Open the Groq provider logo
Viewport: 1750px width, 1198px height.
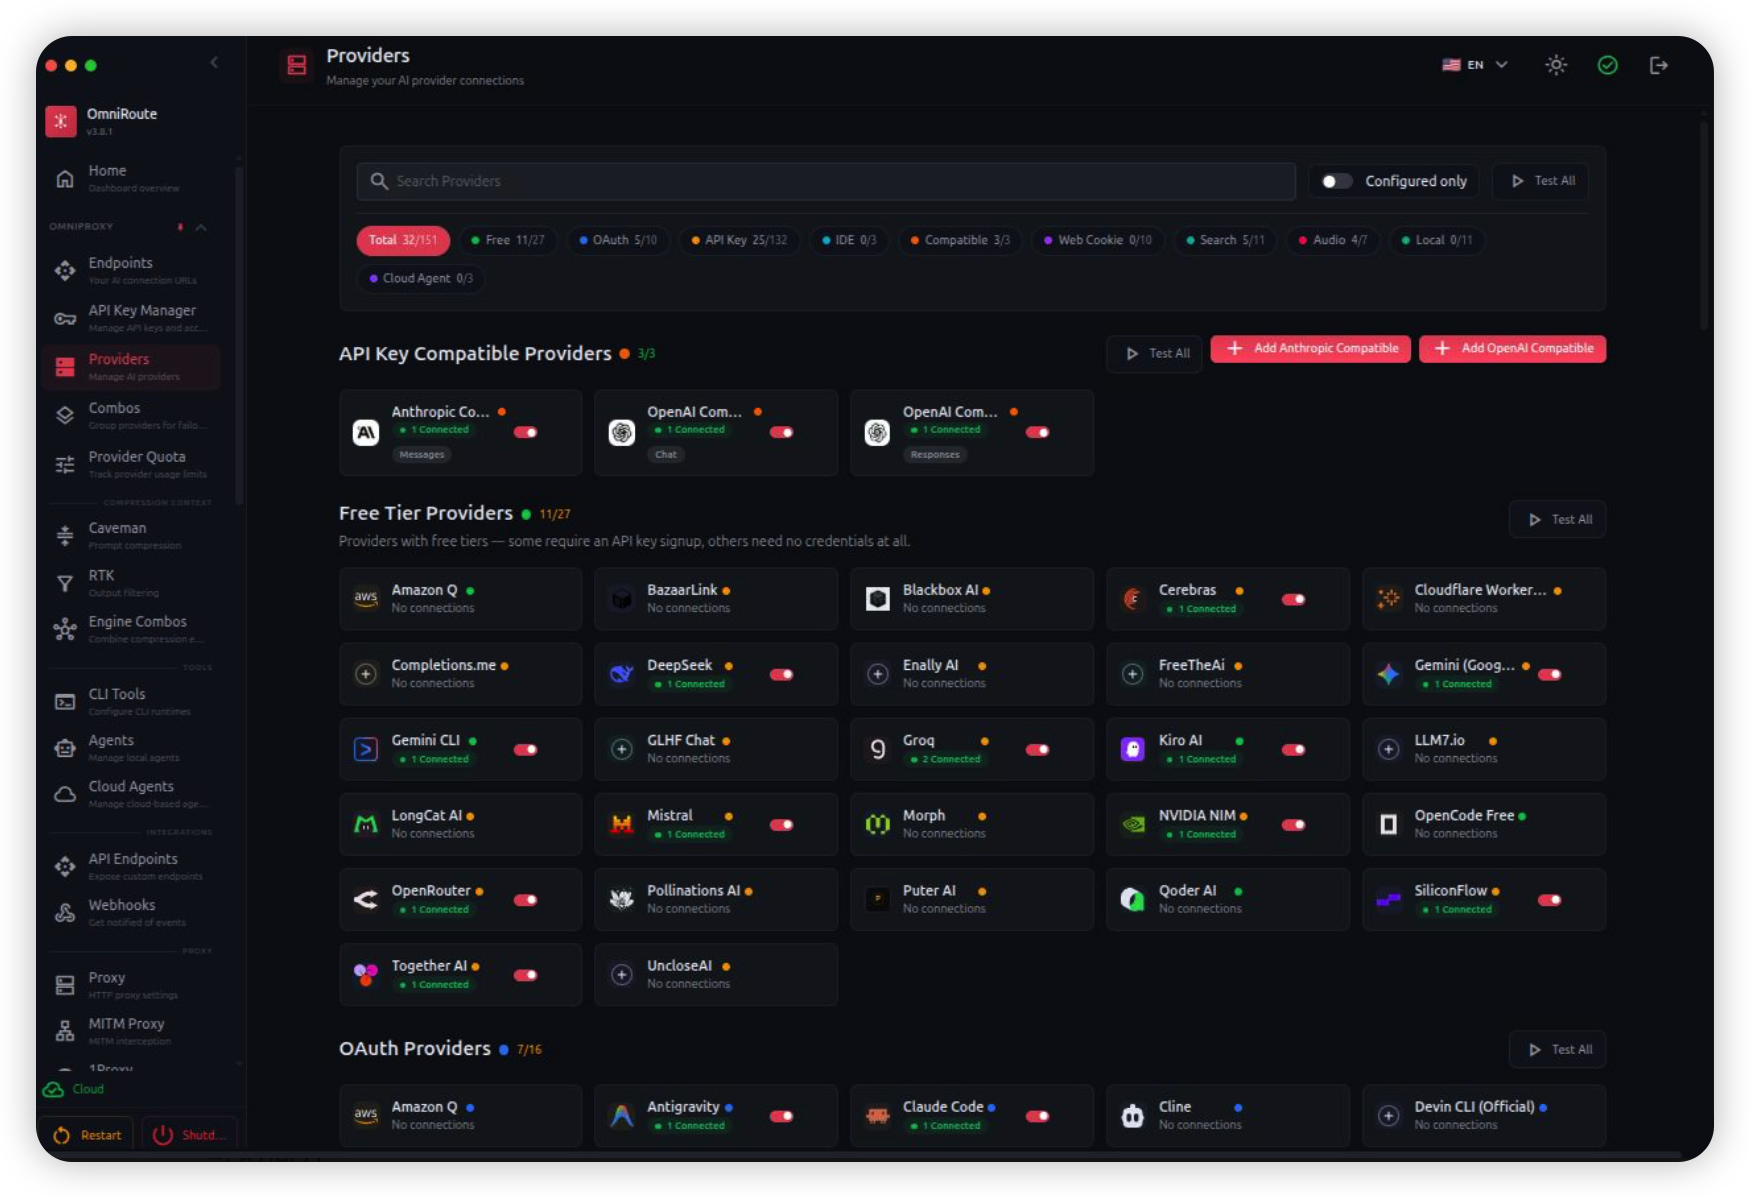878,749
